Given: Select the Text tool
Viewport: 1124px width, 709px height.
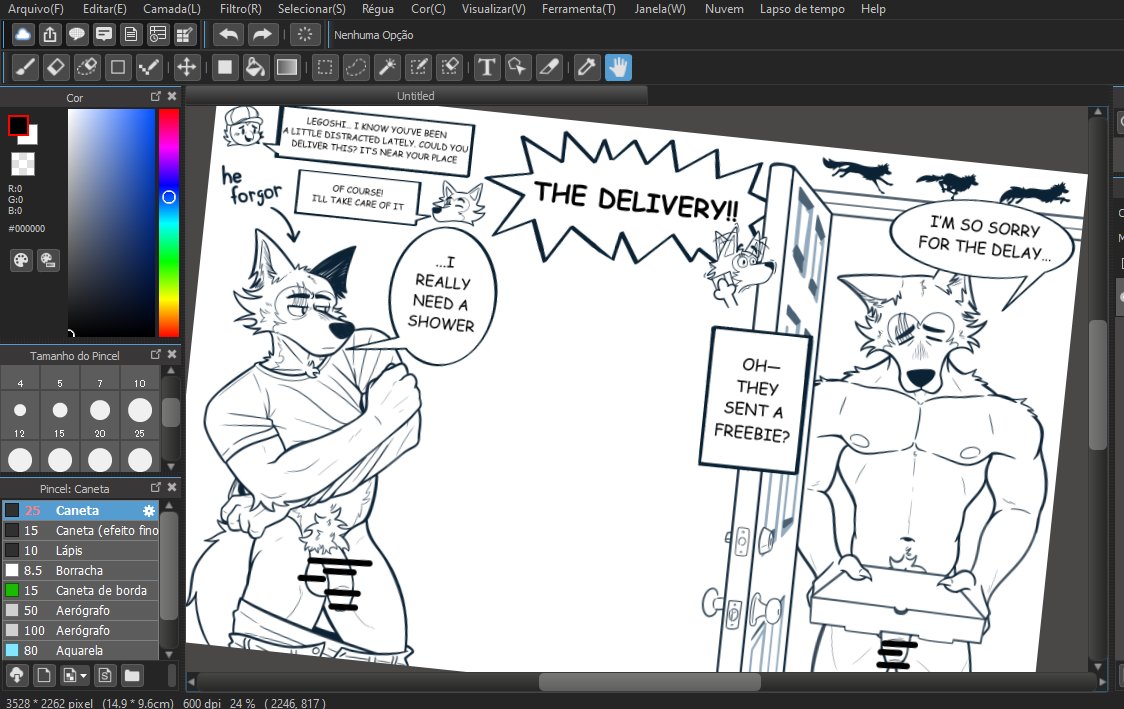Looking at the screenshot, I should tap(487, 67).
